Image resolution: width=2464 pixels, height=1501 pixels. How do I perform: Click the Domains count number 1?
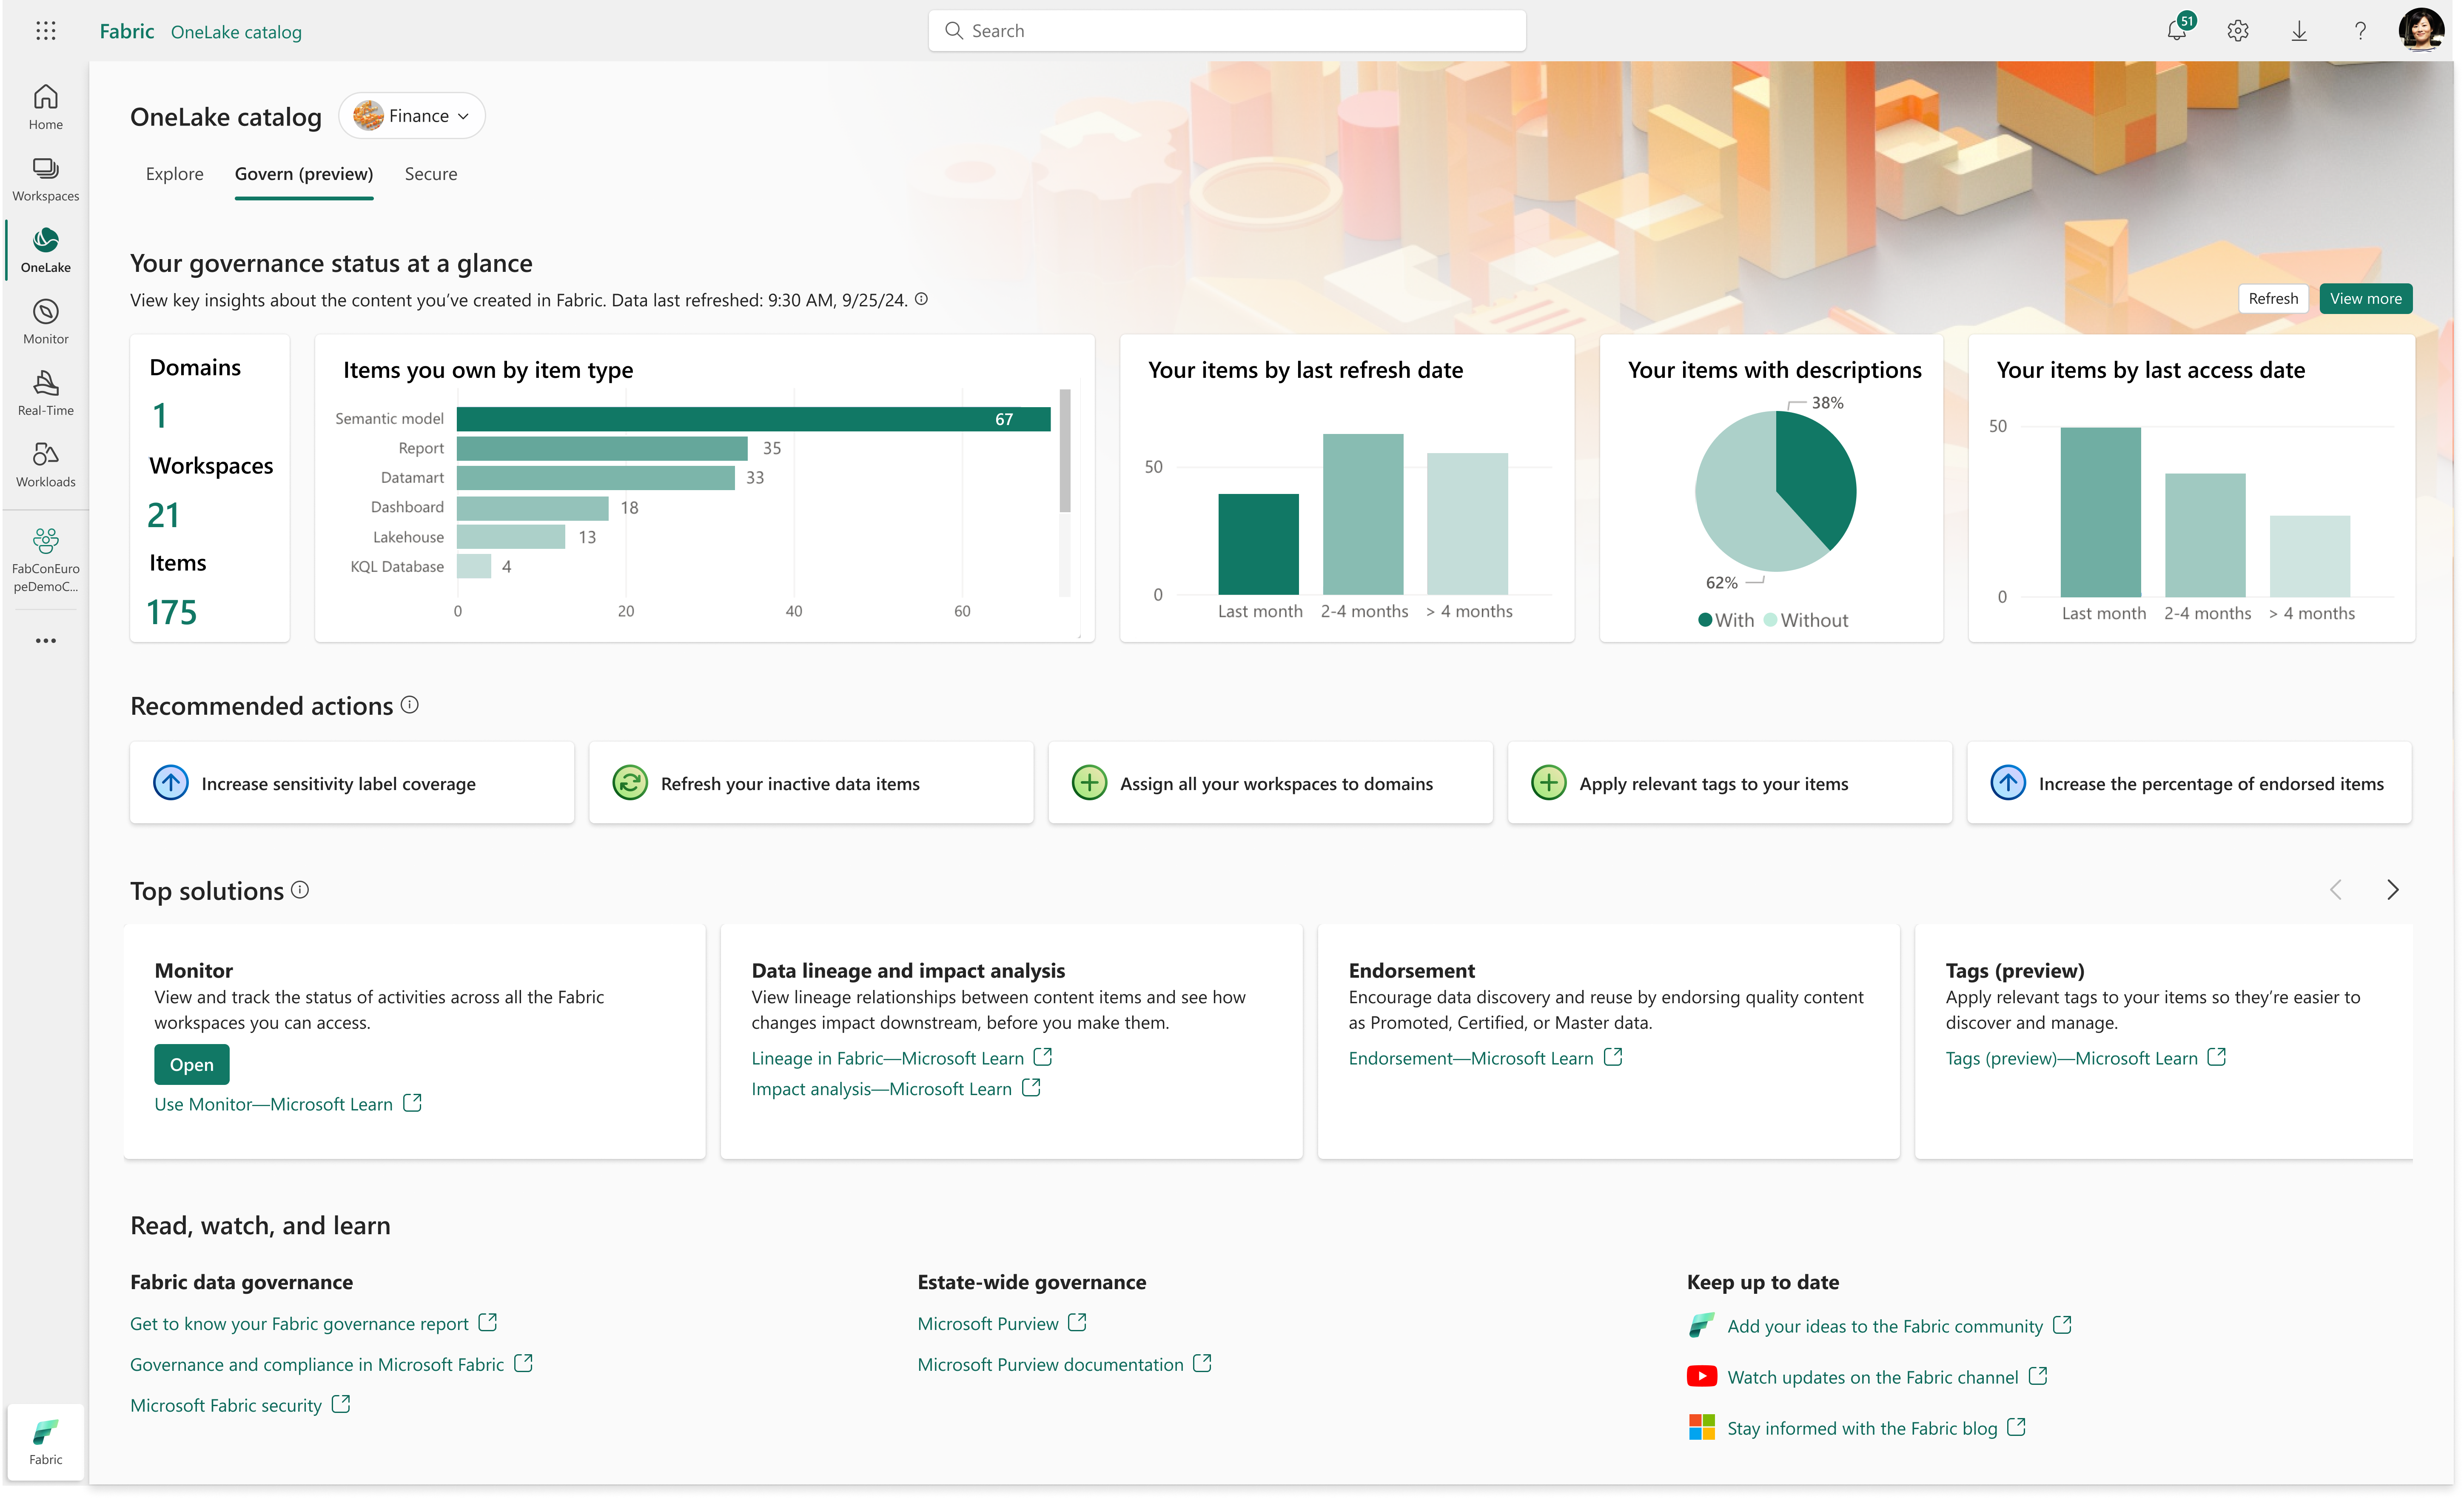click(160, 416)
